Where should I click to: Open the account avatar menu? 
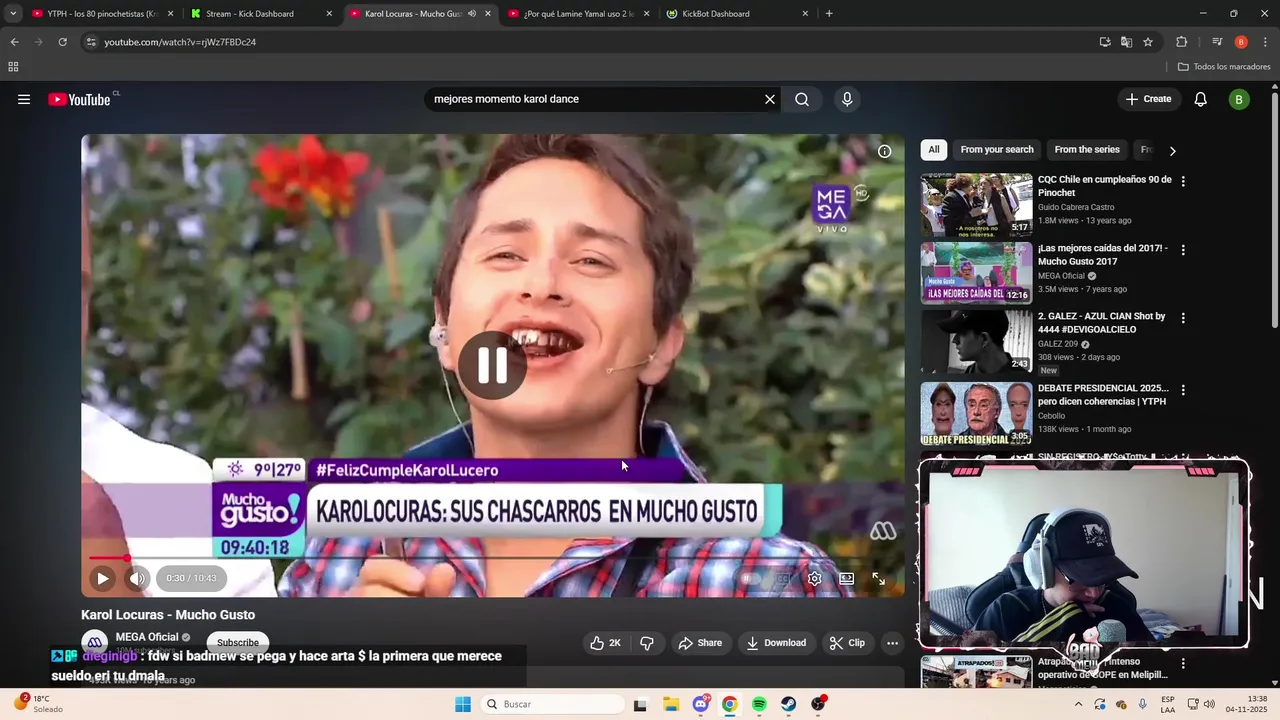click(1239, 99)
